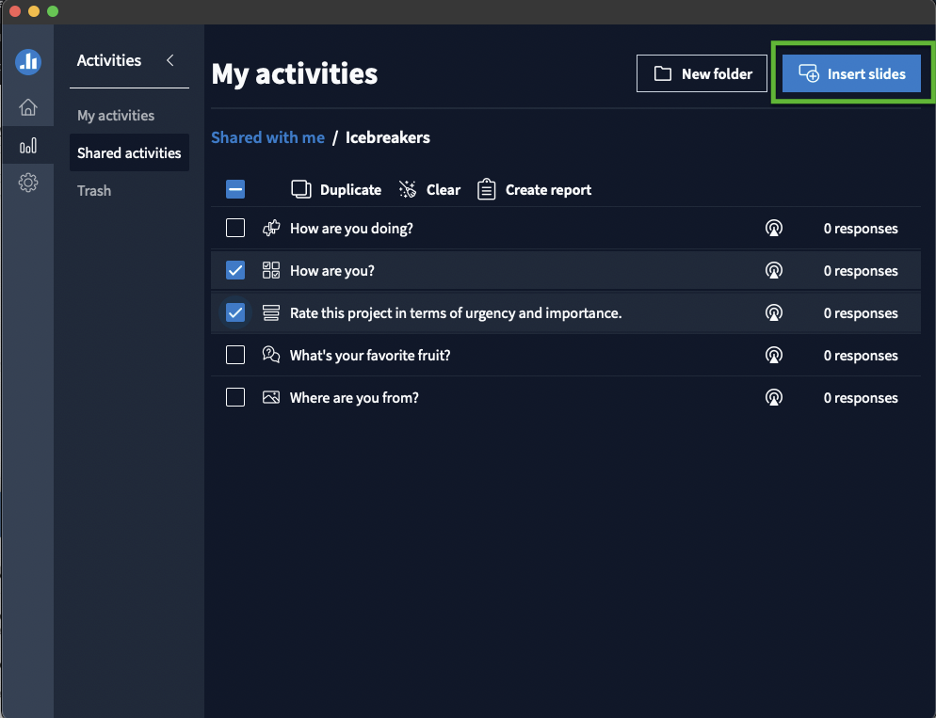This screenshot has width=936, height=718.
Task: Open Trash in the side menu
Action: pos(94,190)
